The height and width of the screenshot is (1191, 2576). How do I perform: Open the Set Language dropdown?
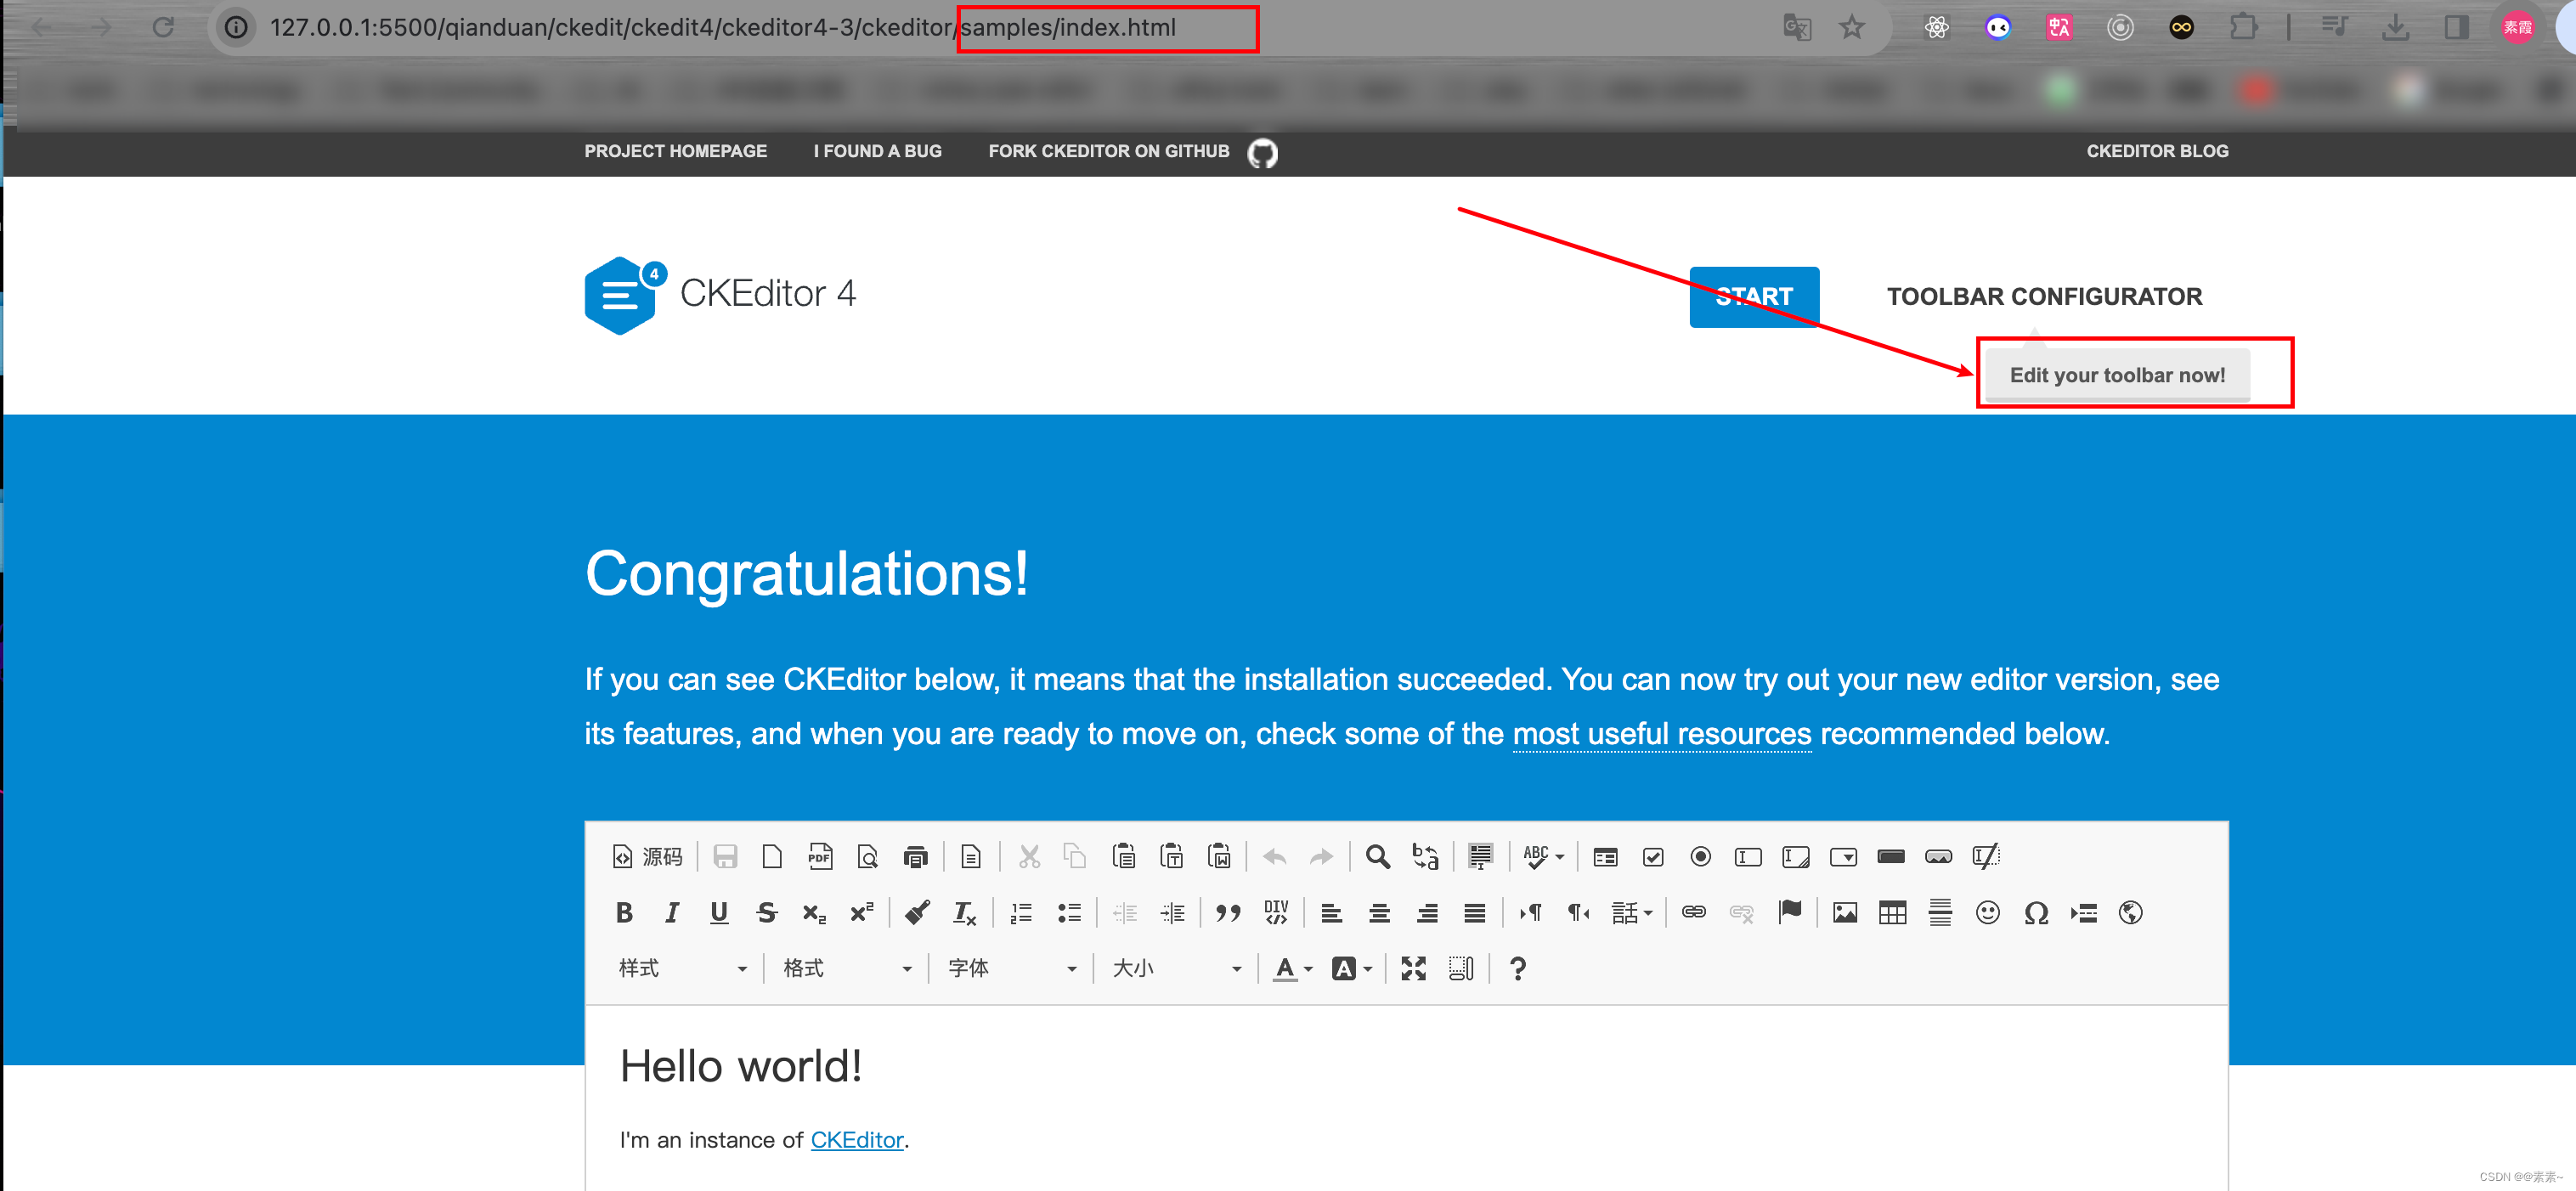[x=1632, y=913]
